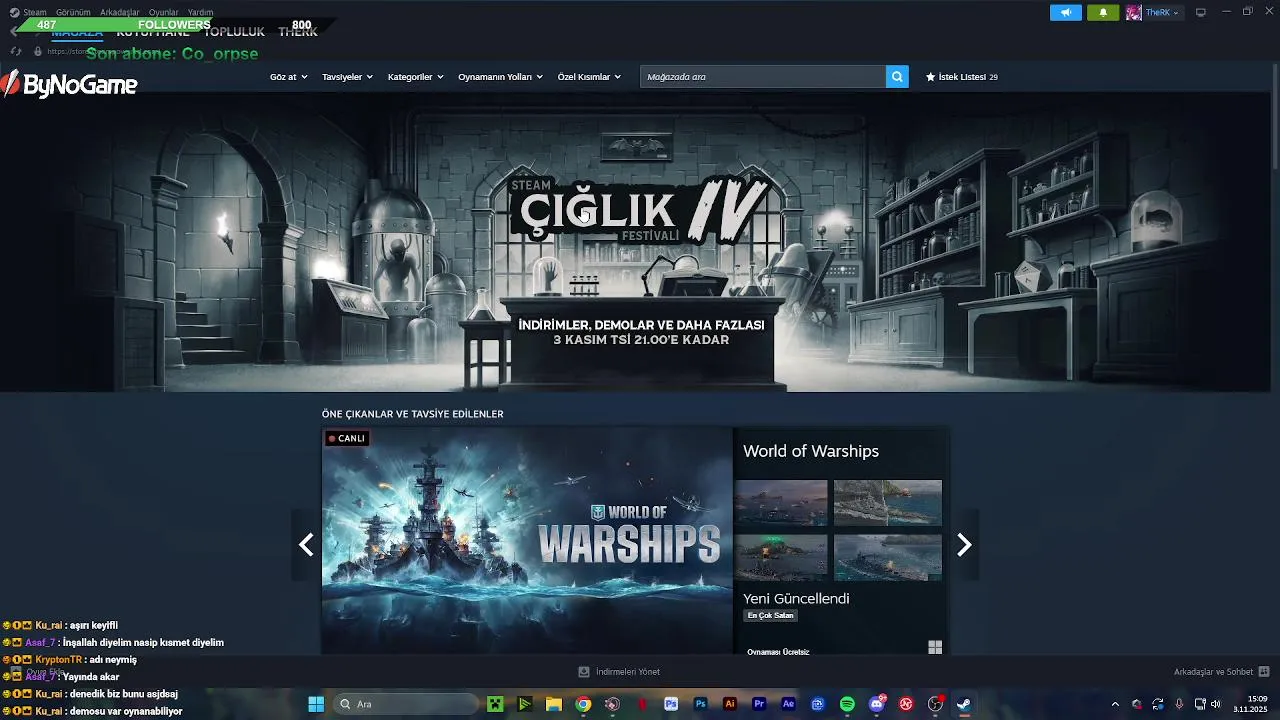
Task: Click in the Mağazada ara search field
Action: tap(763, 76)
